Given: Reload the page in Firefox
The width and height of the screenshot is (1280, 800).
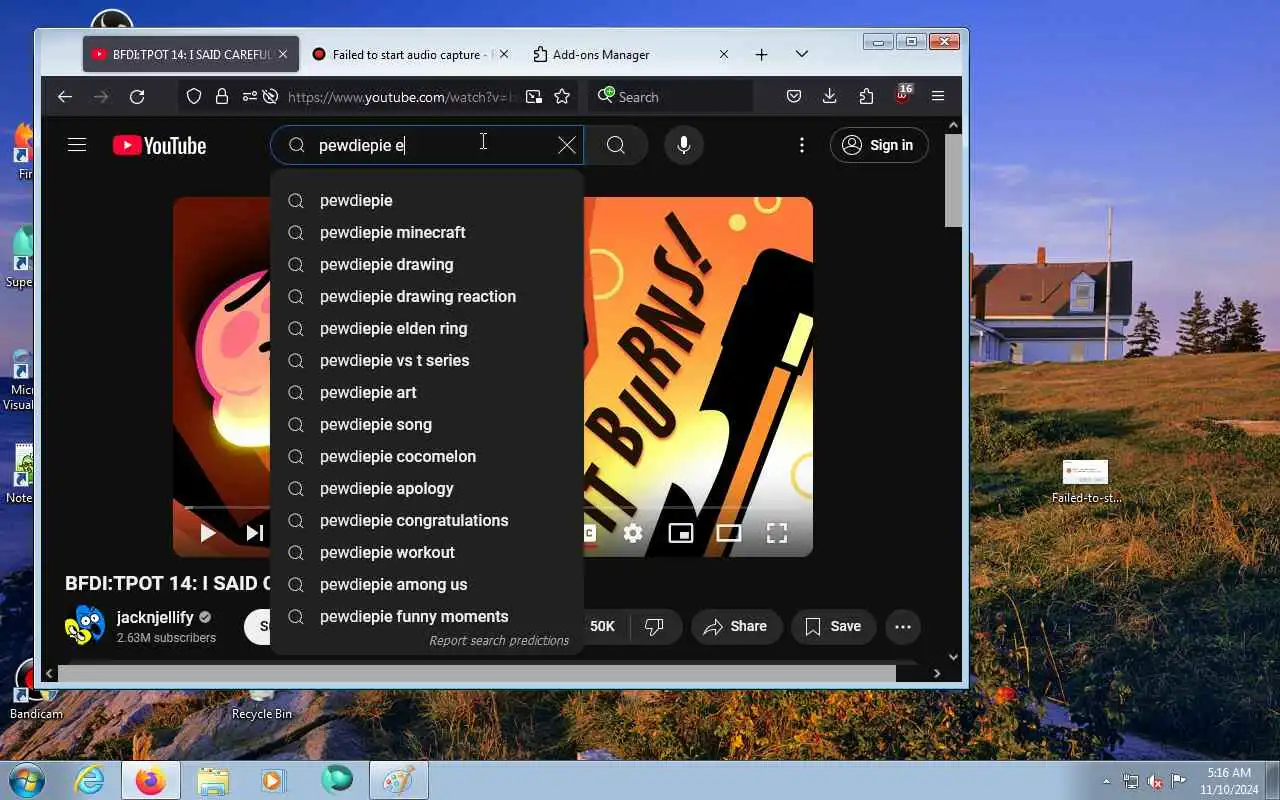Looking at the screenshot, I should 137,97.
